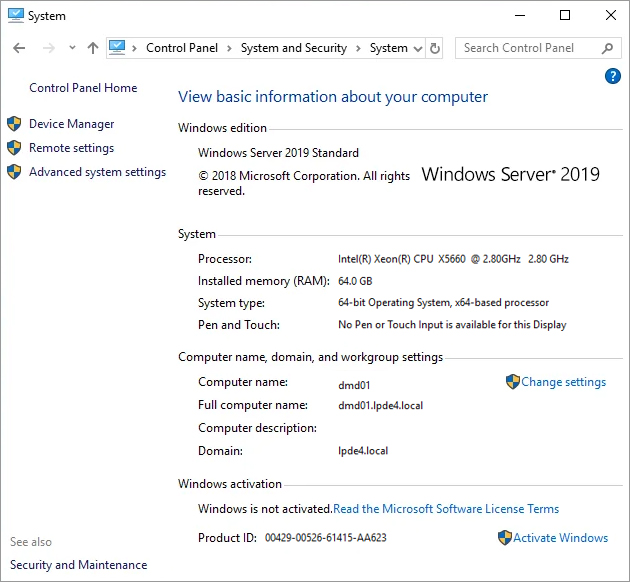
Task: Click the Windows is not activated text
Action: [x=265, y=509]
